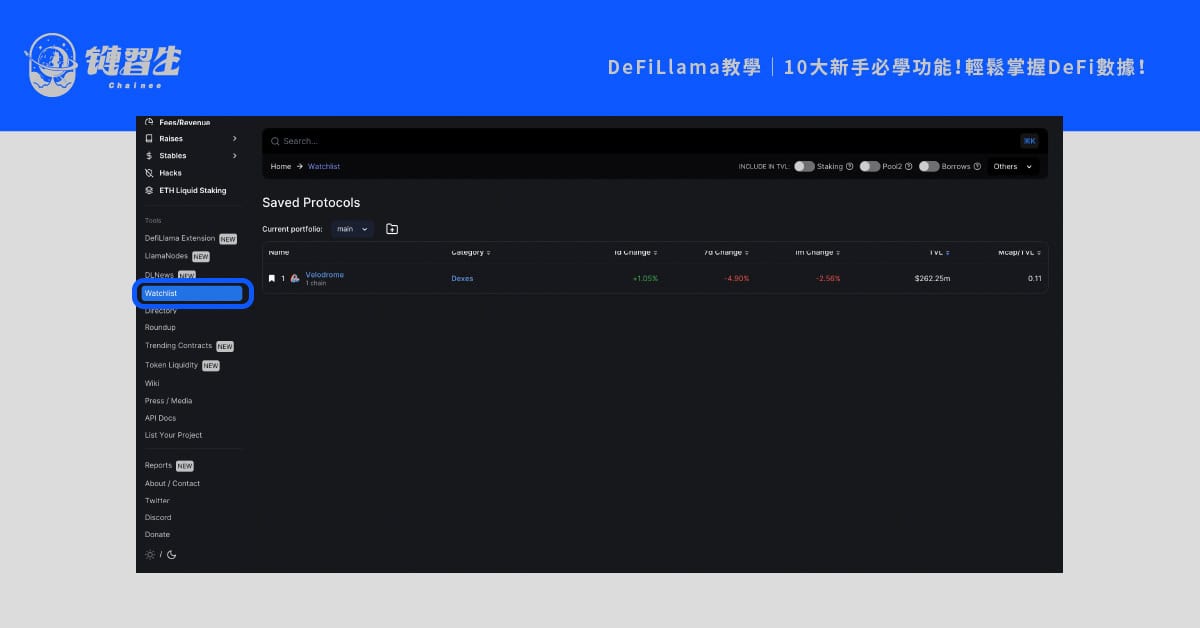Click the $262.25m TVL value
1200x628 pixels.
click(932, 279)
